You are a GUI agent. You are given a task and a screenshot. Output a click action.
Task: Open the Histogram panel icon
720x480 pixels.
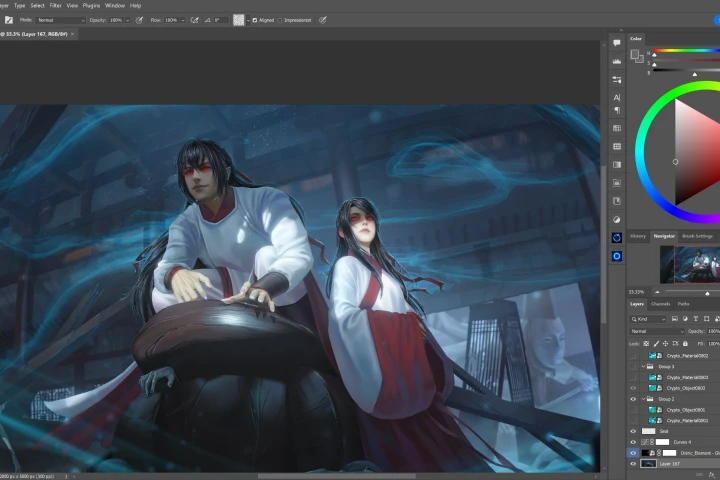[617, 61]
